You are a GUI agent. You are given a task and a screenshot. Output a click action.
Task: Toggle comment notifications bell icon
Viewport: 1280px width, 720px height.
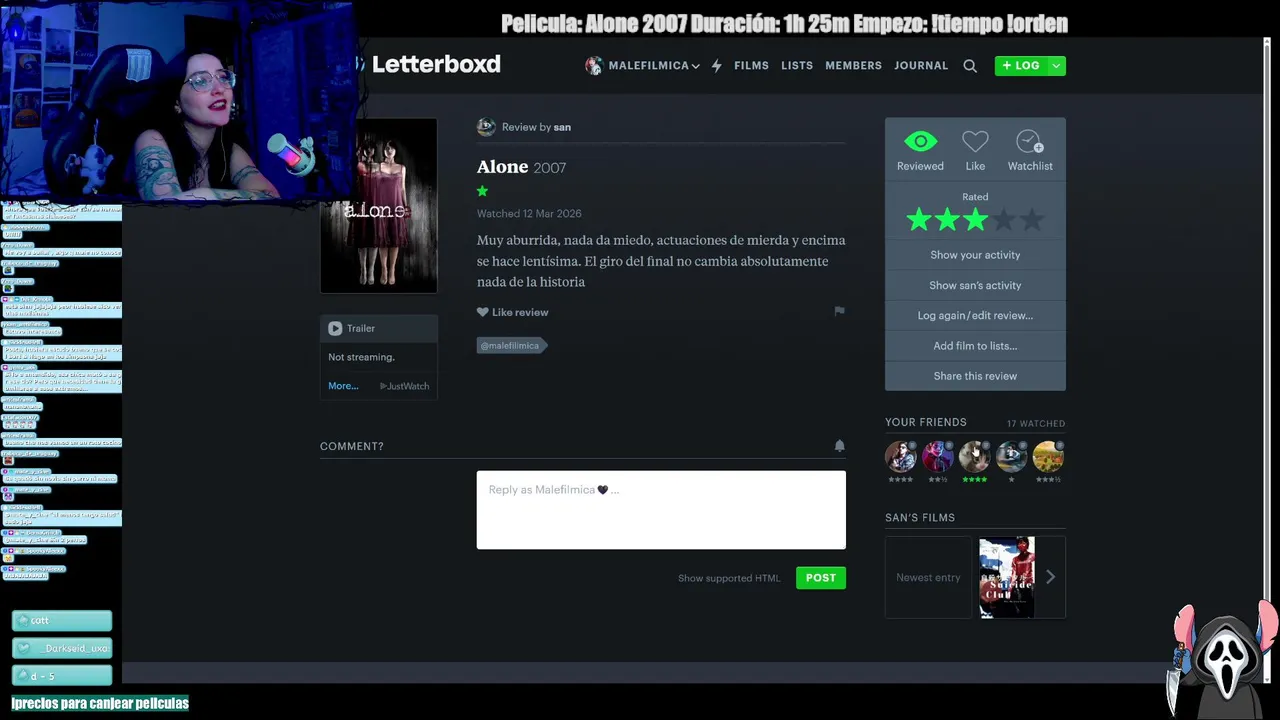839,446
